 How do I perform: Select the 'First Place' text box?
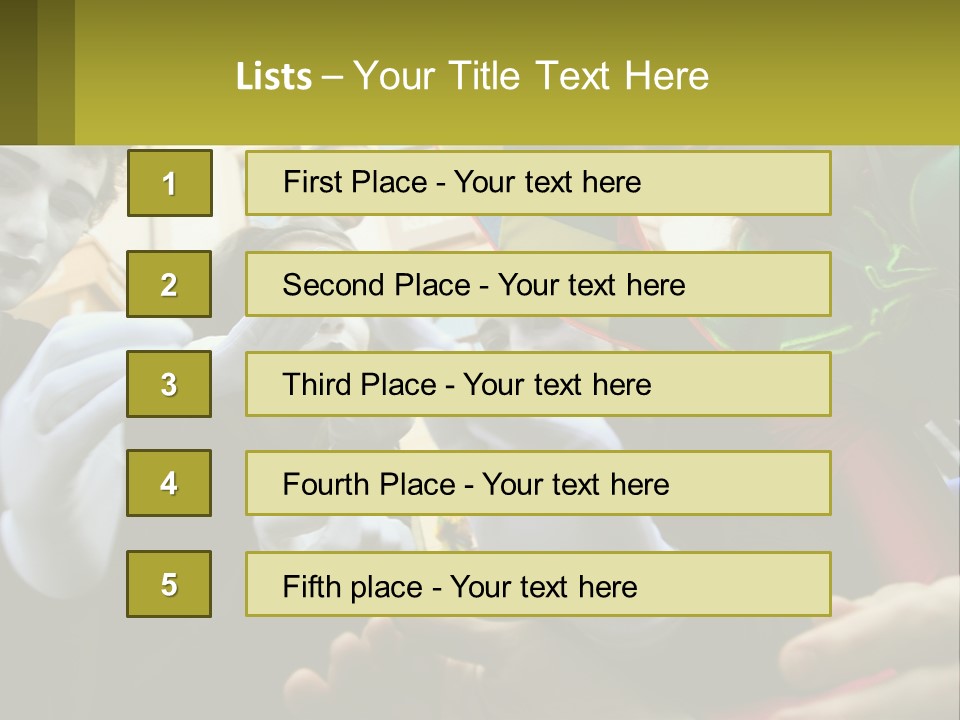[x=538, y=183]
